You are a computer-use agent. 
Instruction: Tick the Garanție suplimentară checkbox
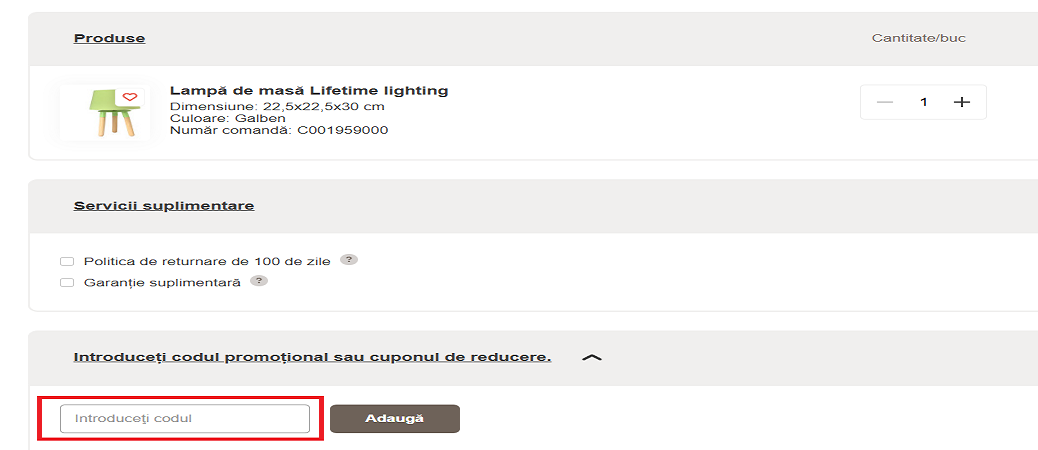pyautogui.click(x=67, y=283)
